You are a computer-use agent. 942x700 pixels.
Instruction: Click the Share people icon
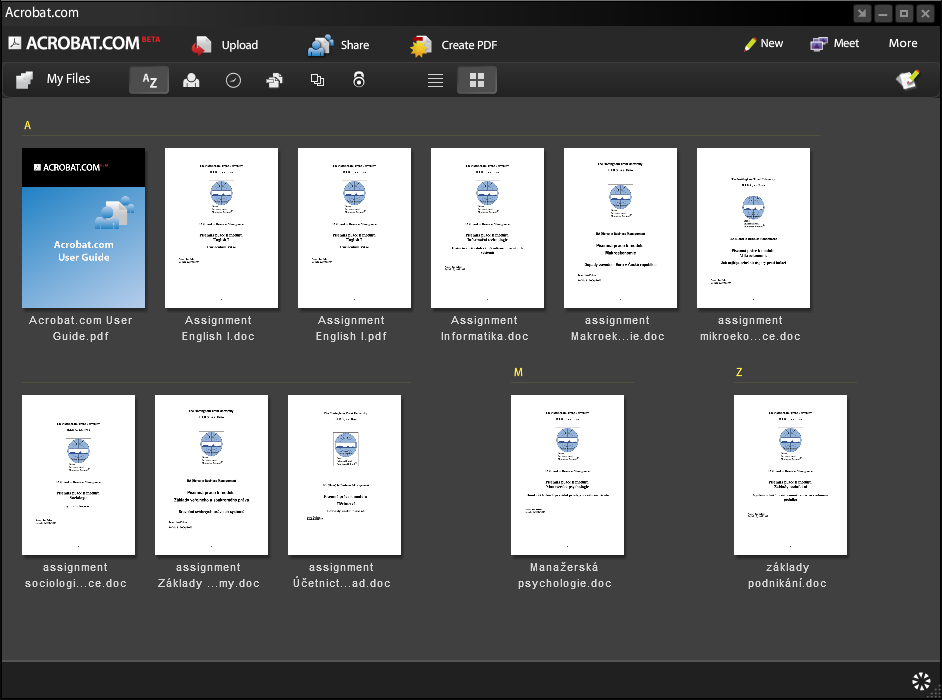click(x=320, y=45)
